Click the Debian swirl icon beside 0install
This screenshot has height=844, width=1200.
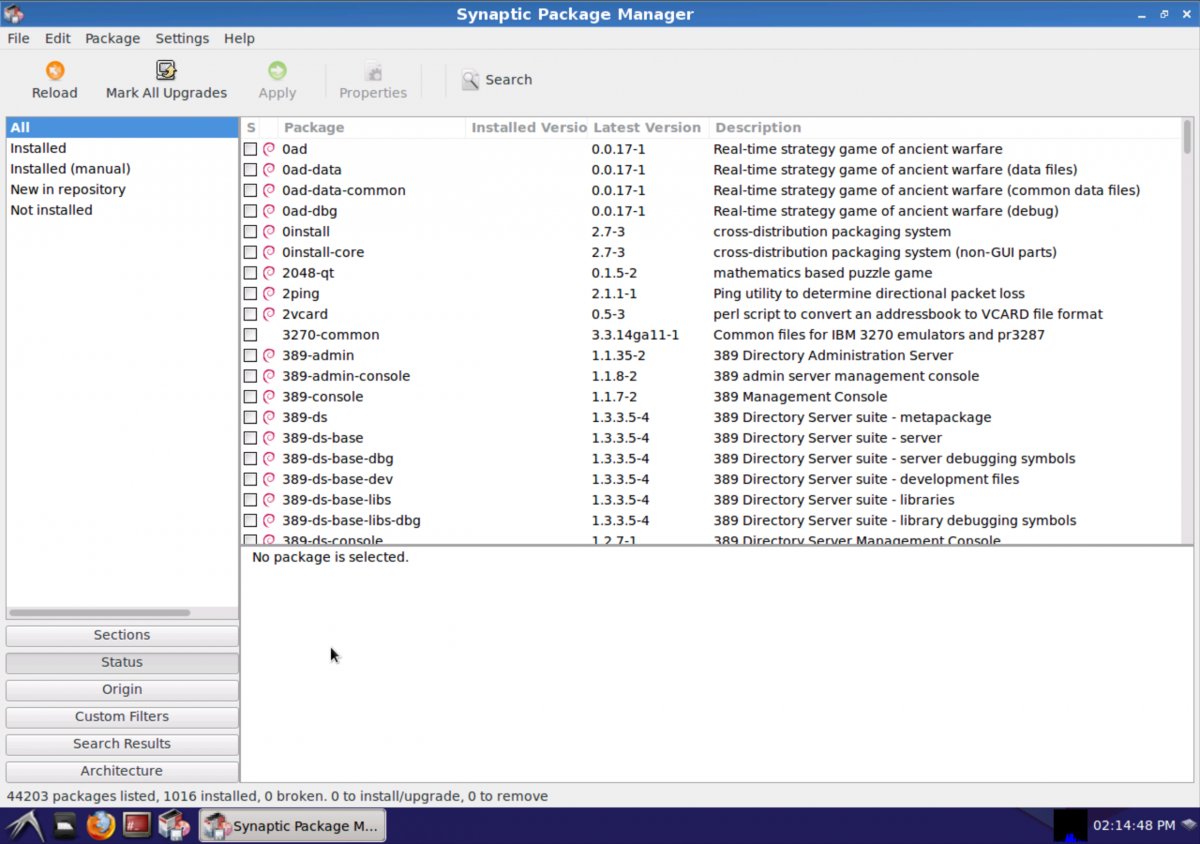[x=269, y=232]
